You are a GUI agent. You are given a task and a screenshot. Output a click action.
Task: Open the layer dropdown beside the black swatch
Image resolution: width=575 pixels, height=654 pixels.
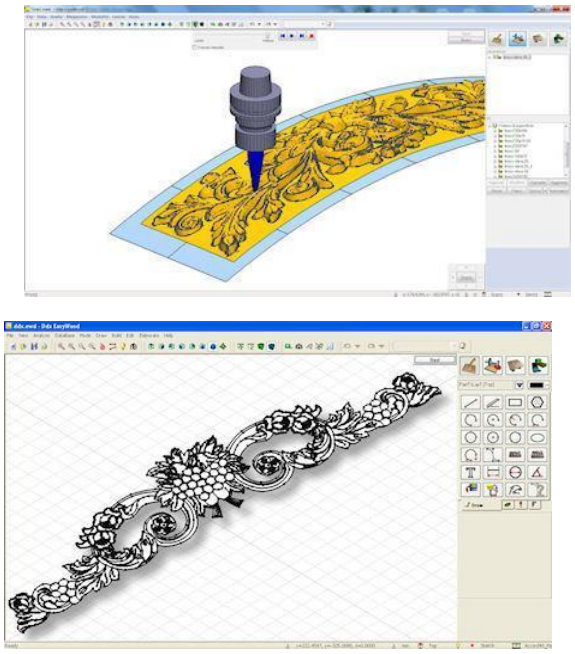(519, 385)
